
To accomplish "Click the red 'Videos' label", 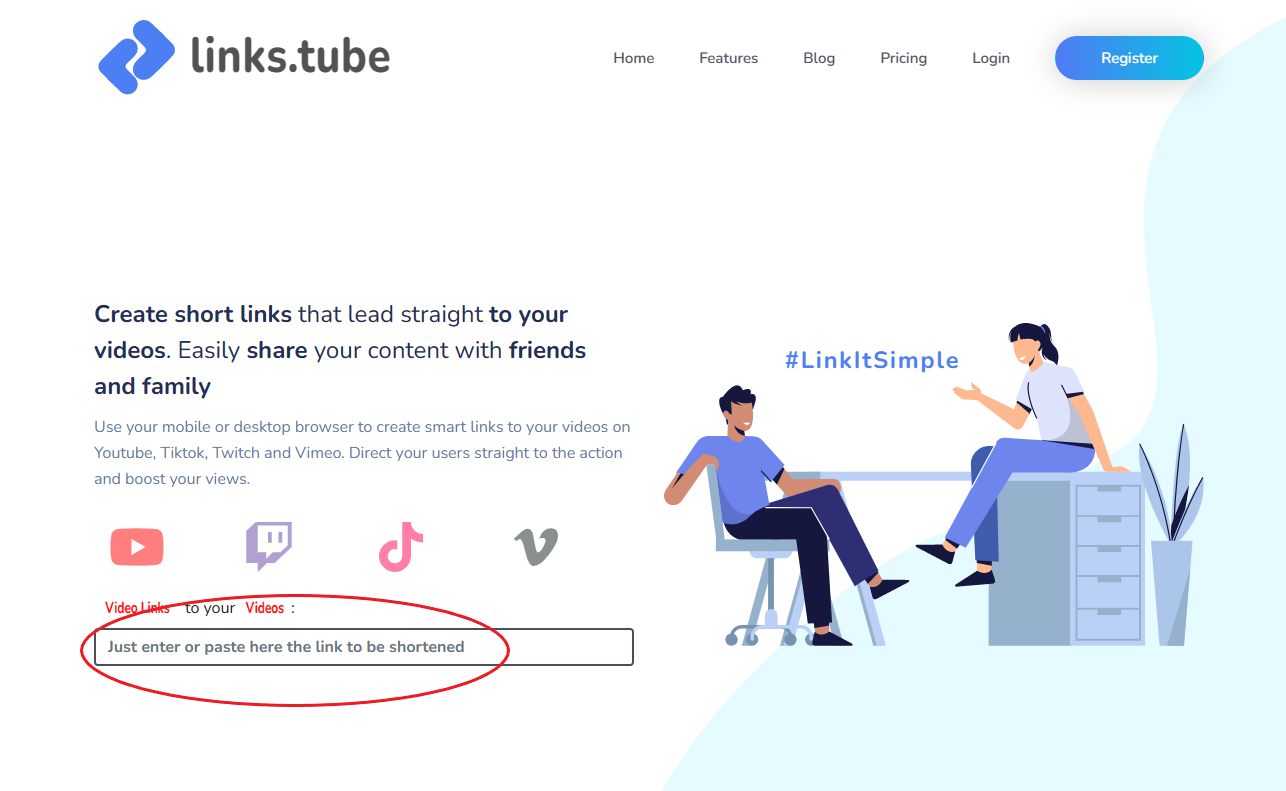I will coord(265,608).
